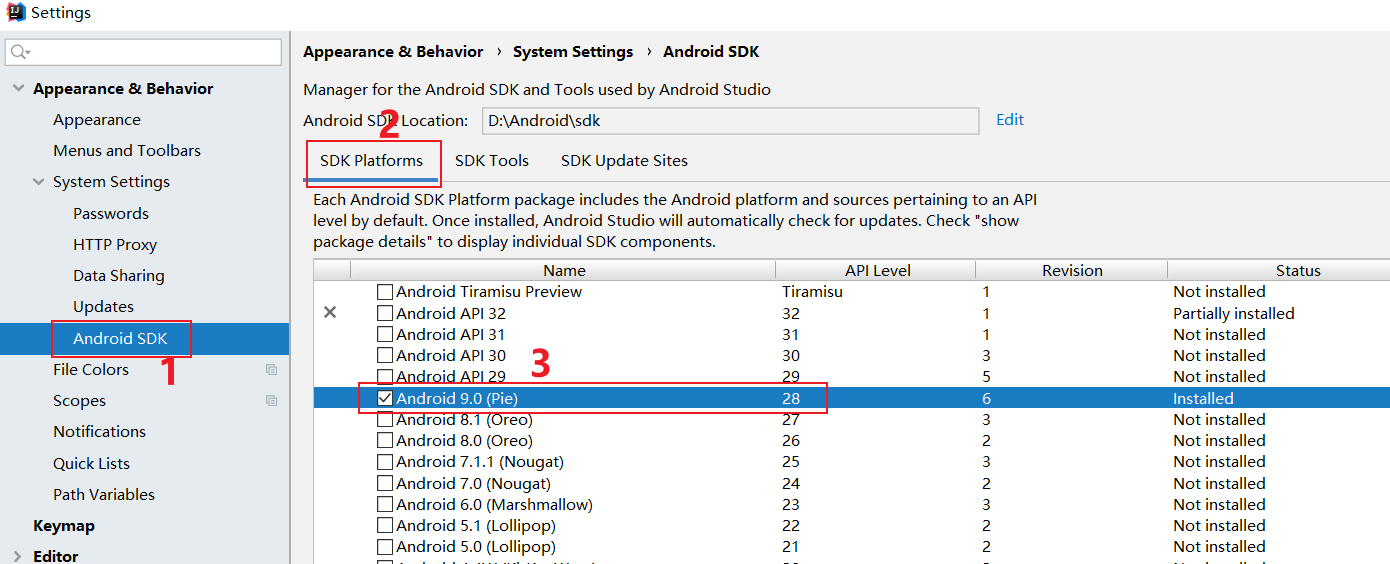Click the API level '28' cell

791,398
